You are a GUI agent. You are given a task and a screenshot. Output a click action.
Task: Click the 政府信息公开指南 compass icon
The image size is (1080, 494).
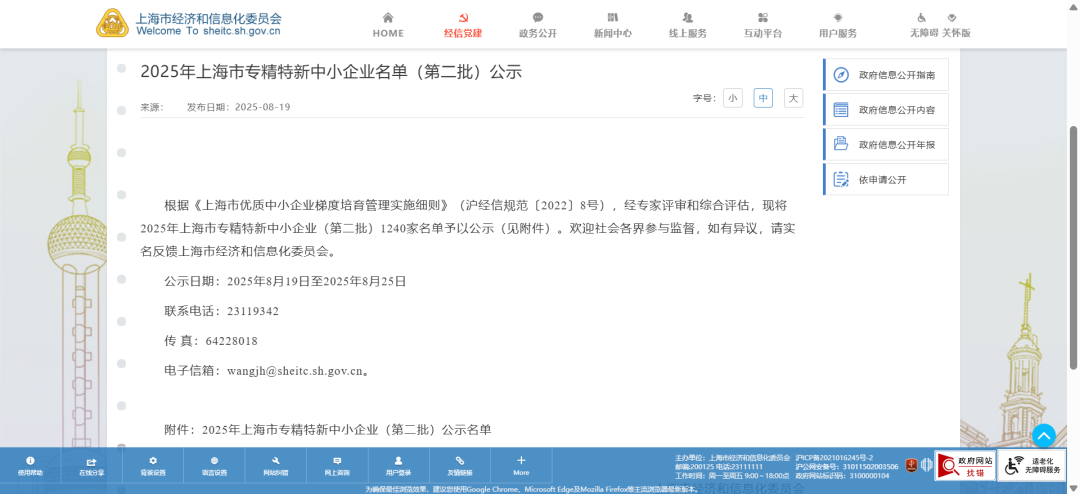click(841, 75)
